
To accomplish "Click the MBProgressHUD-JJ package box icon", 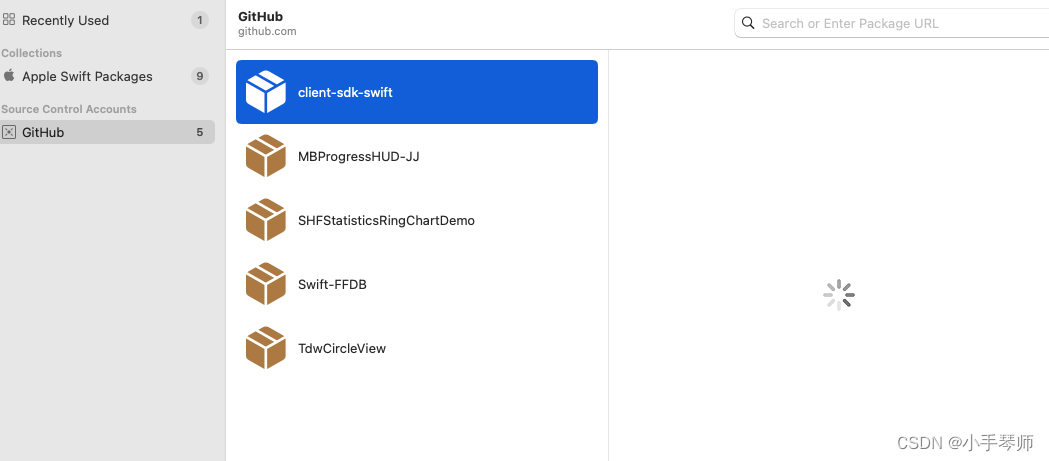I will (x=266, y=156).
